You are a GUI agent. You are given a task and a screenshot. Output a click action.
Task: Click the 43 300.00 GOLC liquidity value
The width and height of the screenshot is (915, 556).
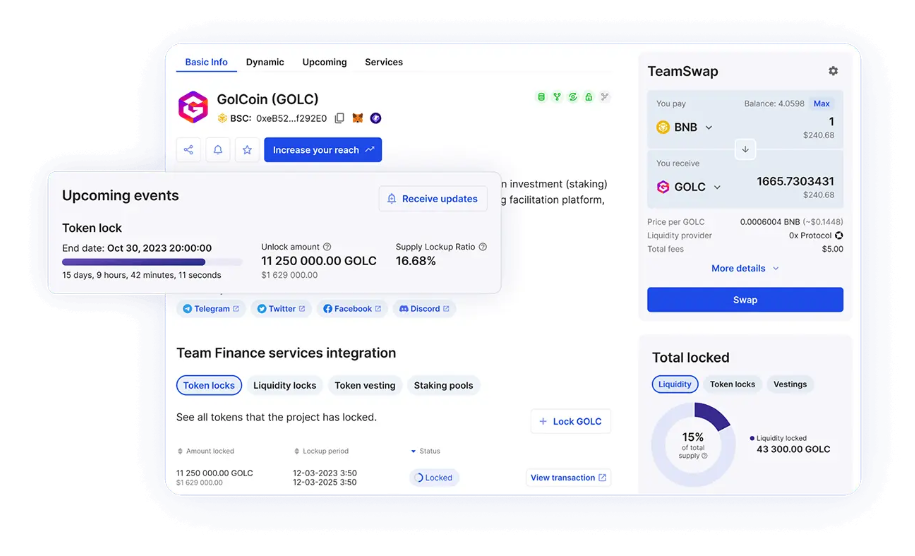click(x=793, y=449)
